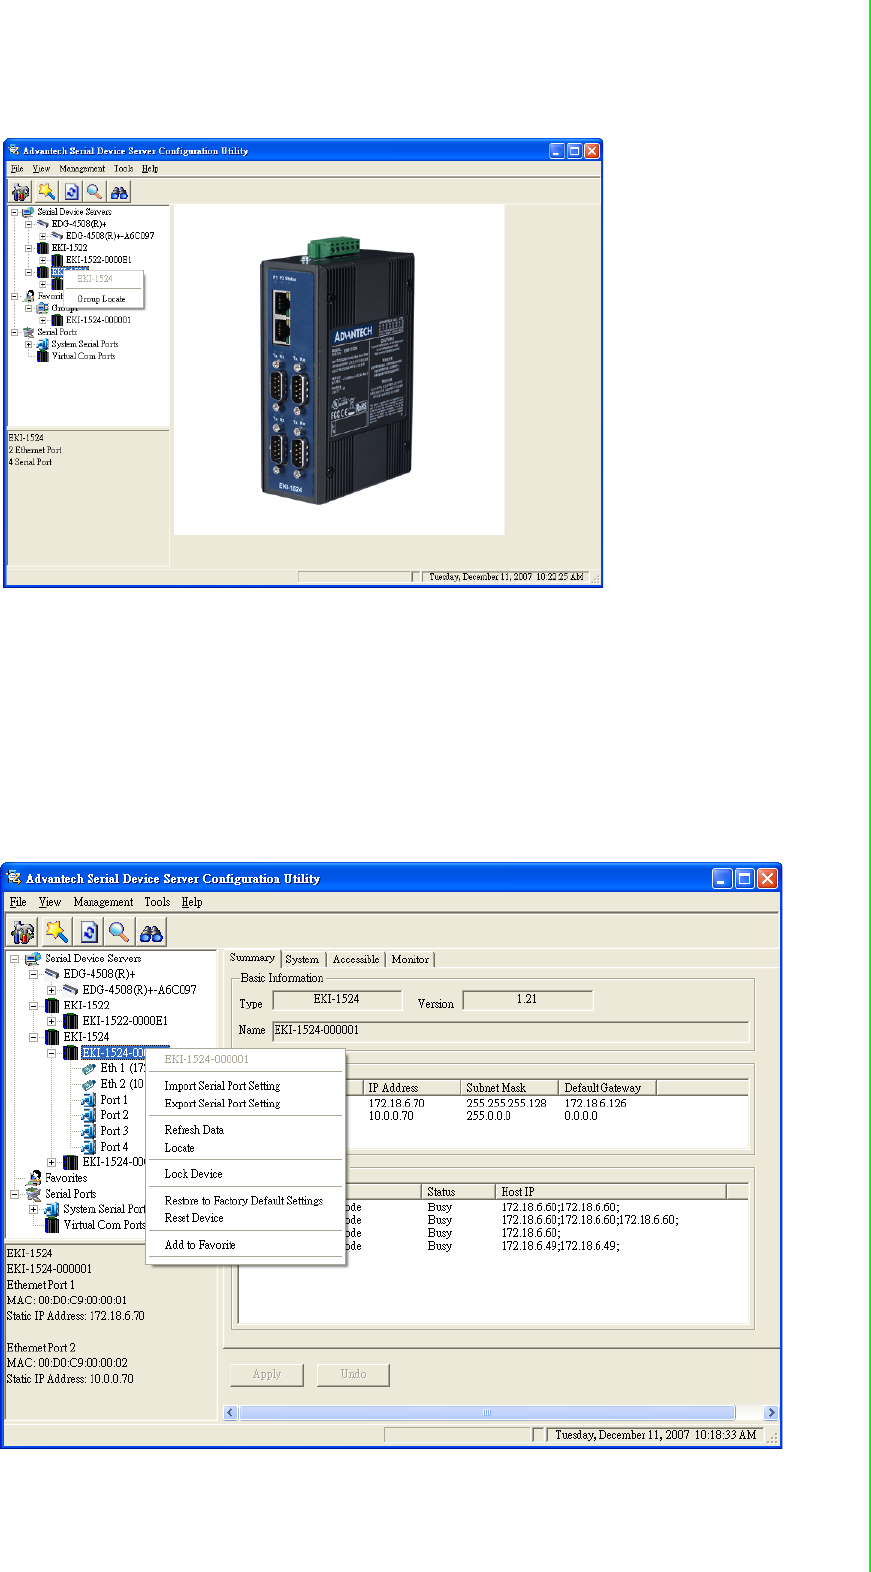Image resolution: width=871 pixels, height=1572 pixels.
Task: Open the Tools menu in the device-photo window
Action: click(x=123, y=169)
